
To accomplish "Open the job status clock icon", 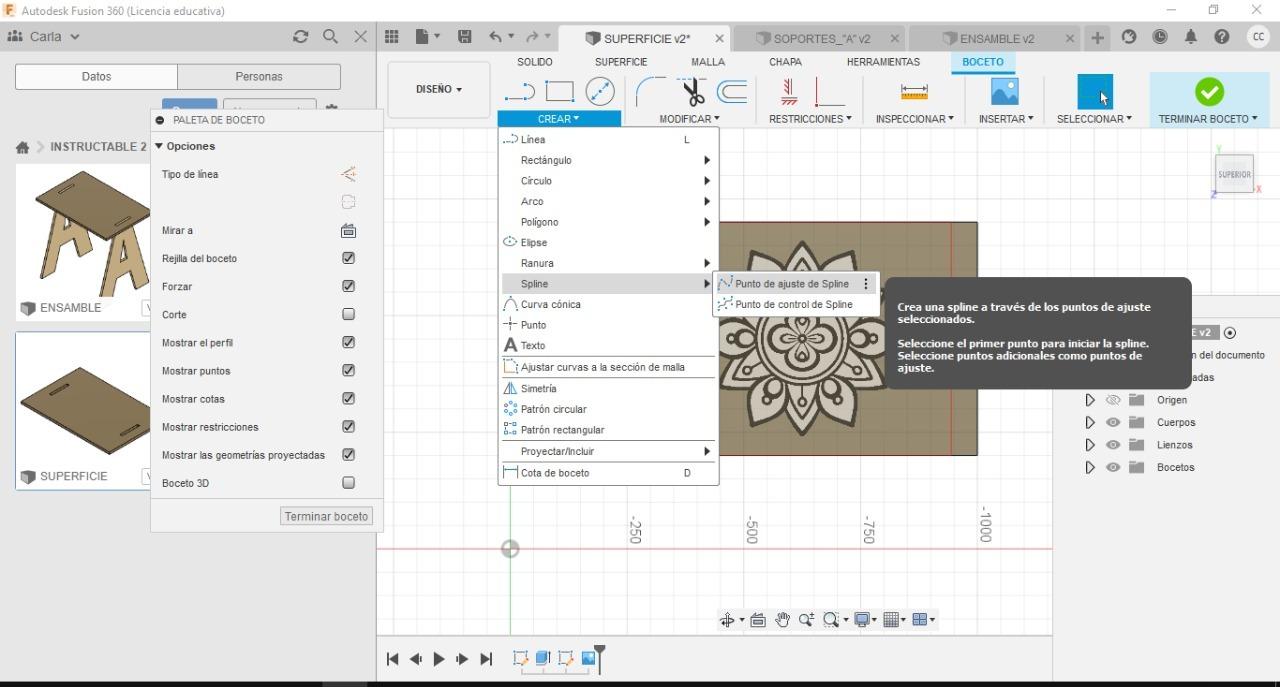I will click(1160, 37).
